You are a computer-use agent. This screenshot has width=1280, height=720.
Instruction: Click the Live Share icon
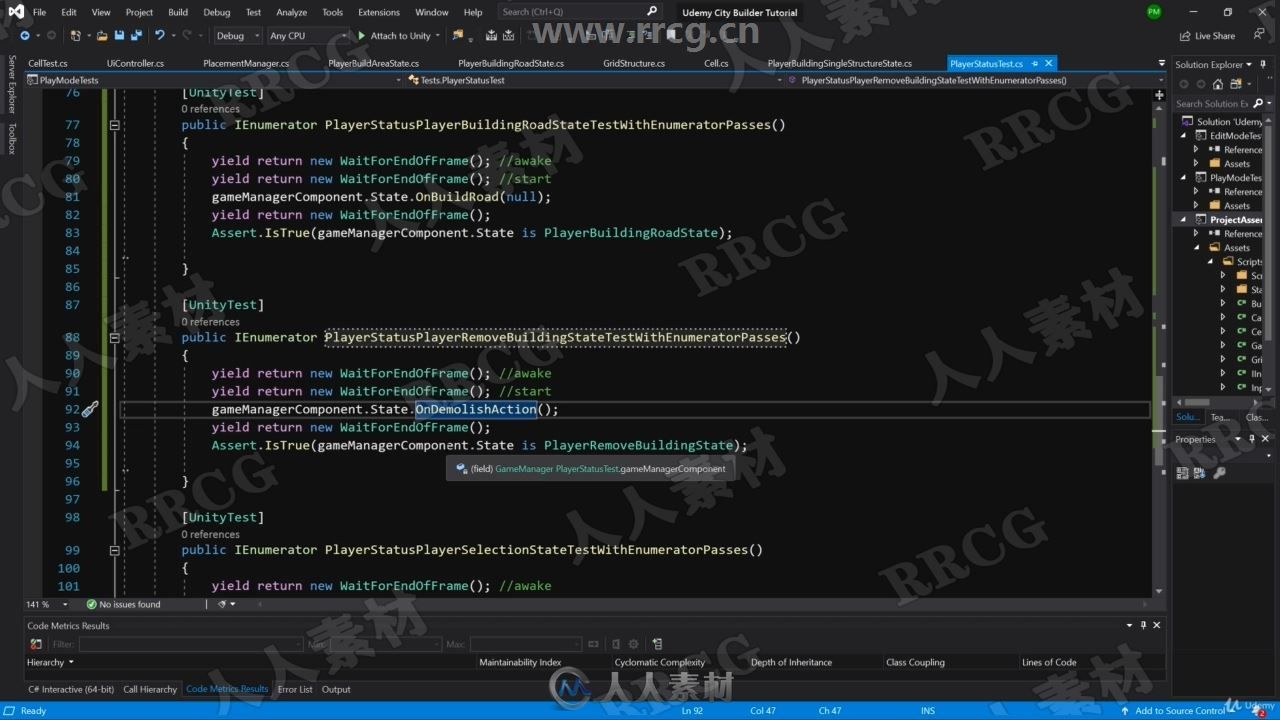[1185, 36]
